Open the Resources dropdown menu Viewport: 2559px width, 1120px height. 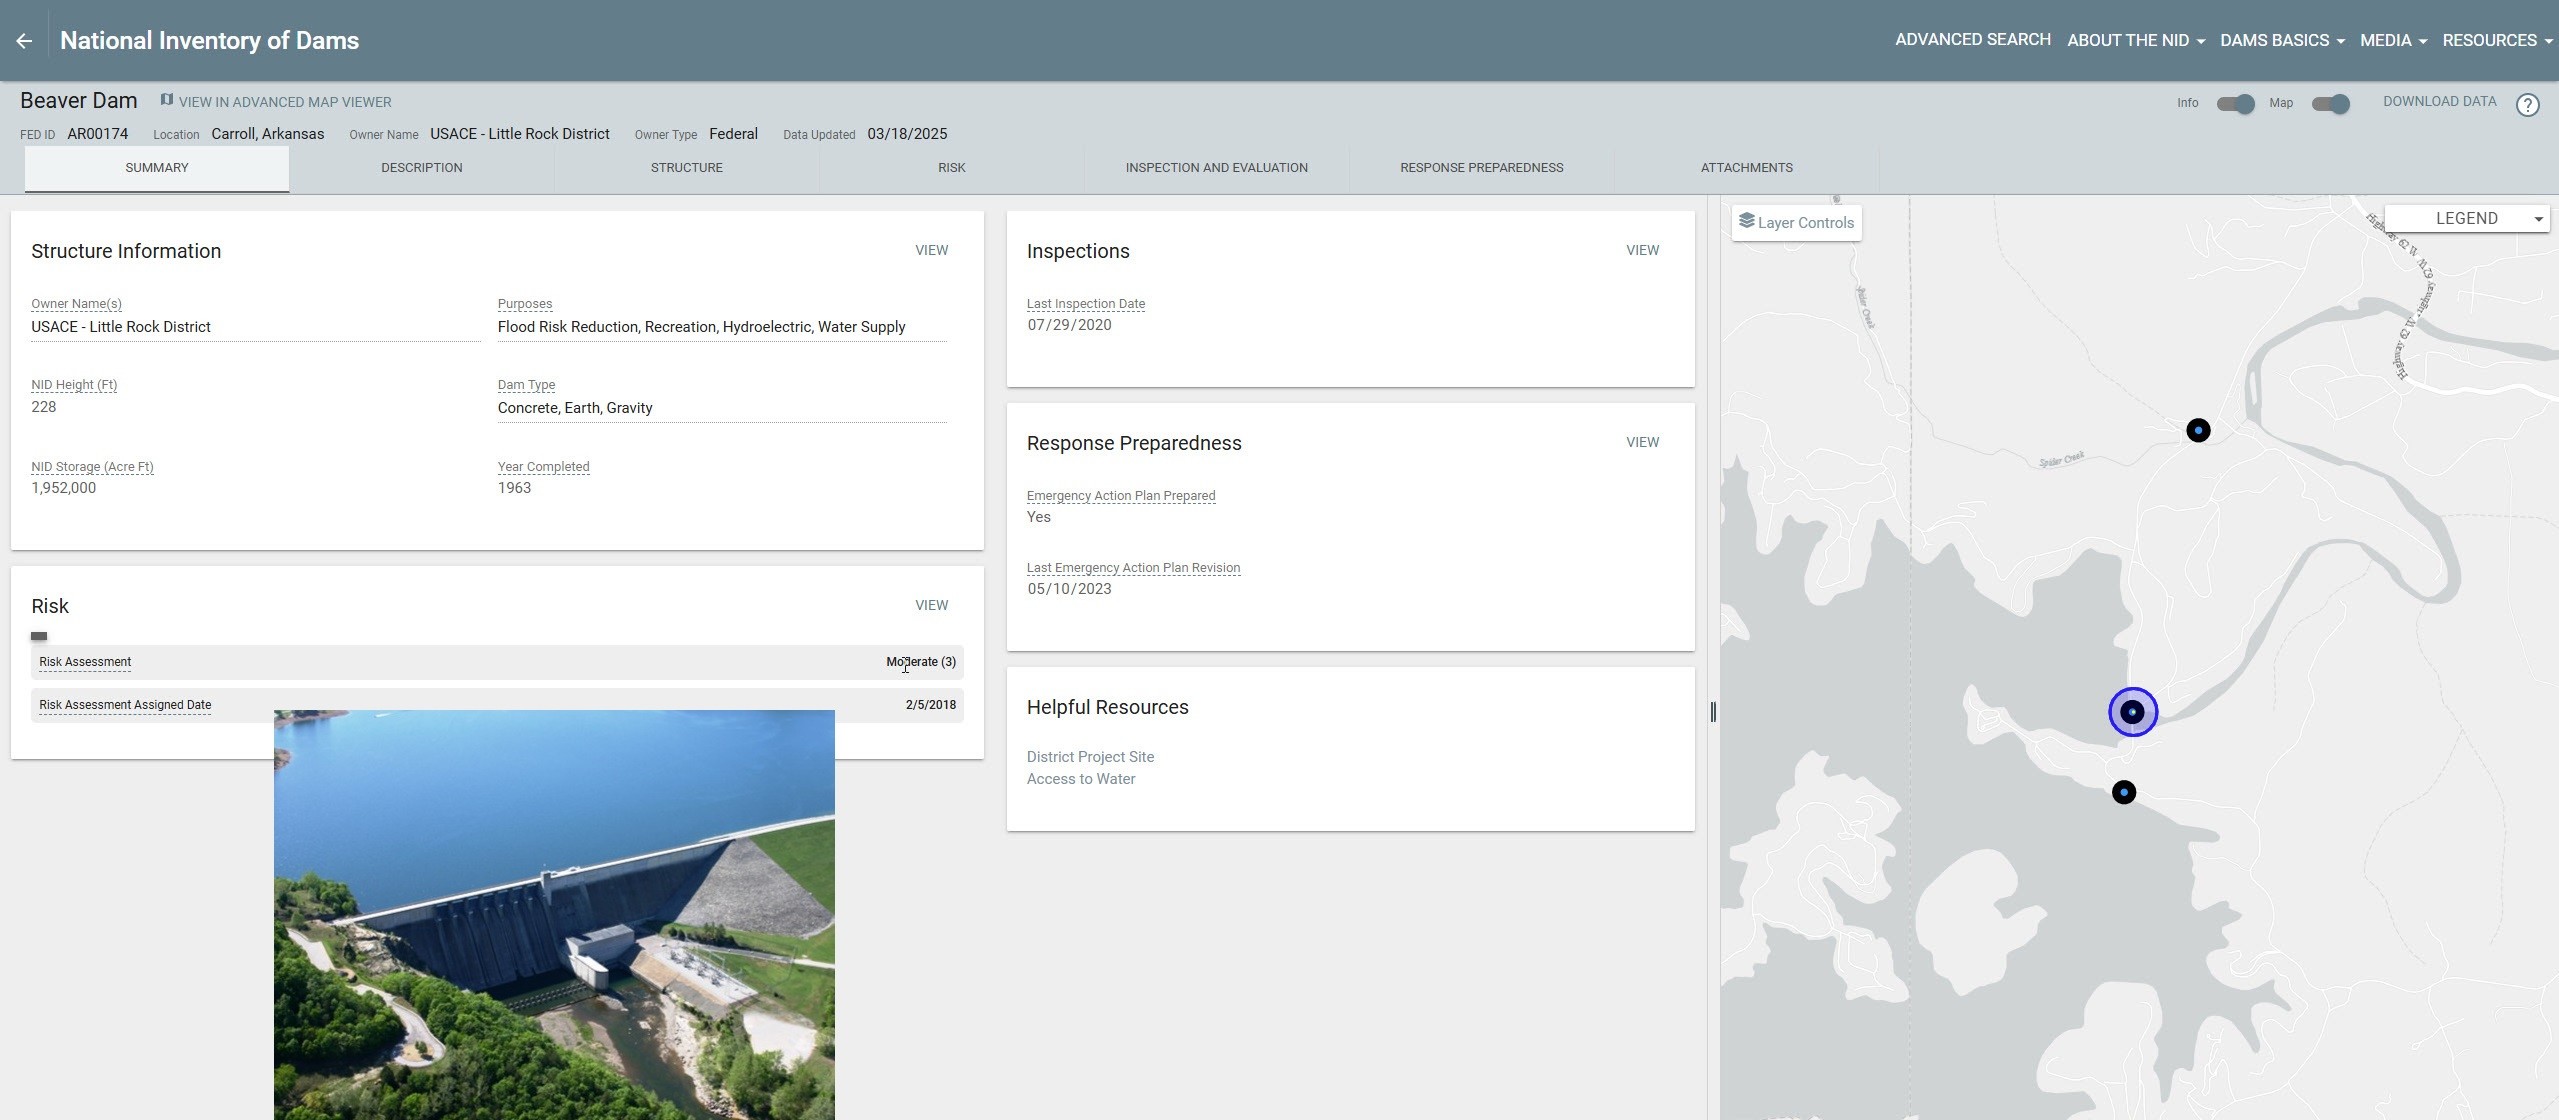2497,40
